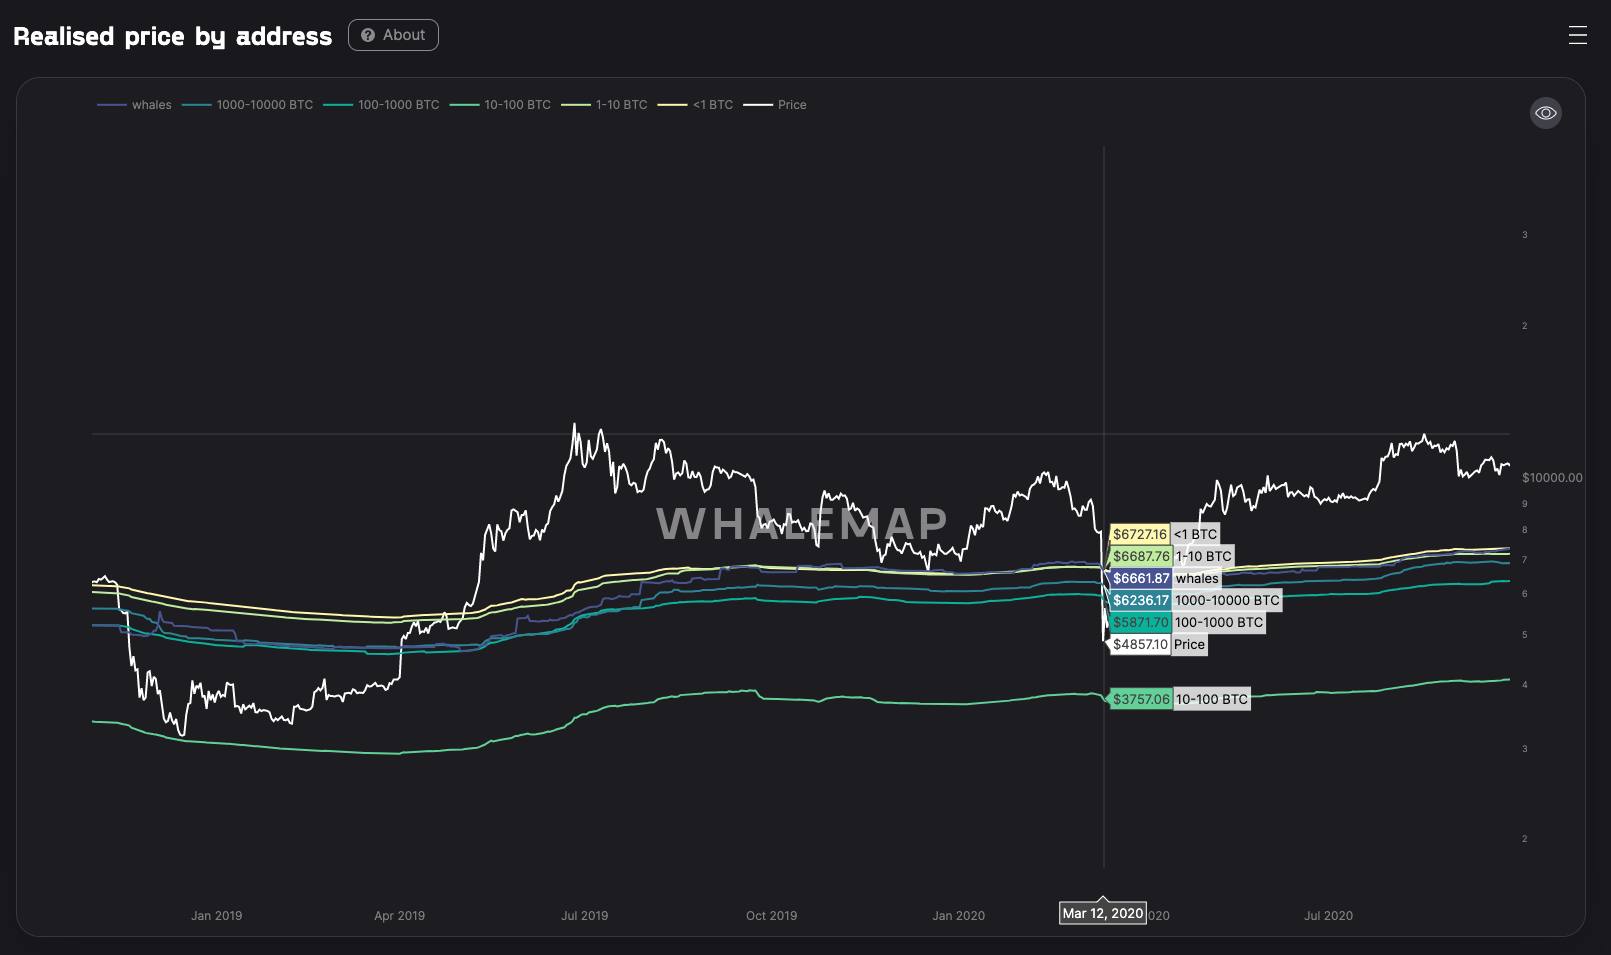Click the Realised price by address title
This screenshot has height=955, width=1611.
point(172,36)
